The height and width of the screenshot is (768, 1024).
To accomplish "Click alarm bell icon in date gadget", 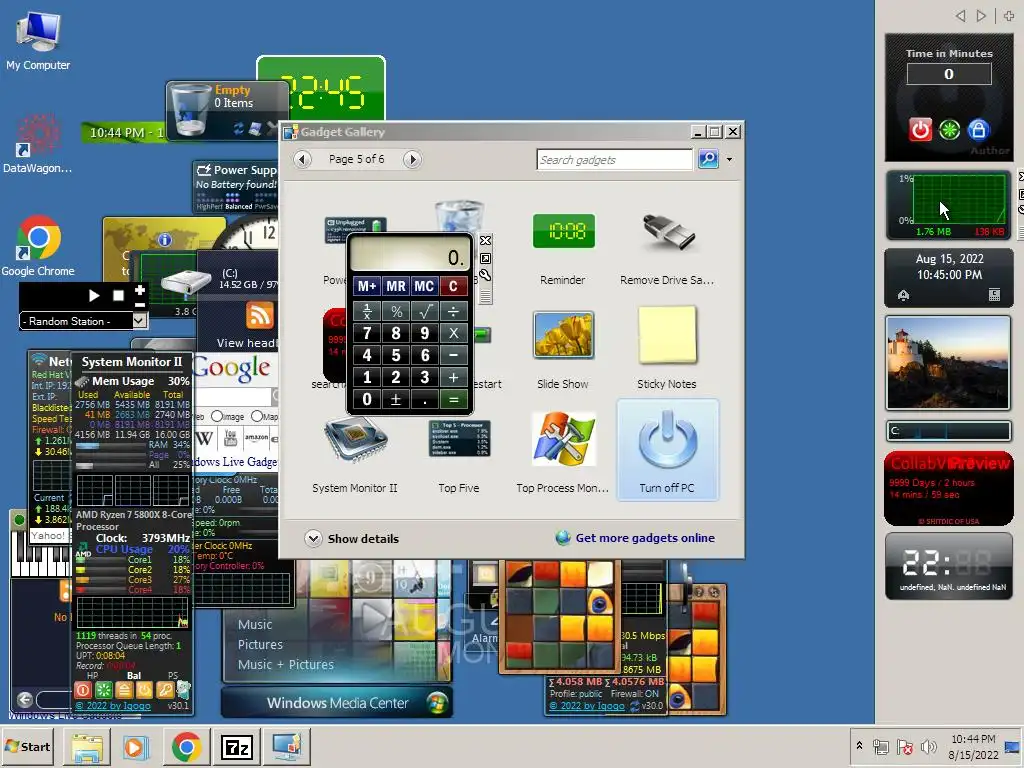I will pos(904,296).
